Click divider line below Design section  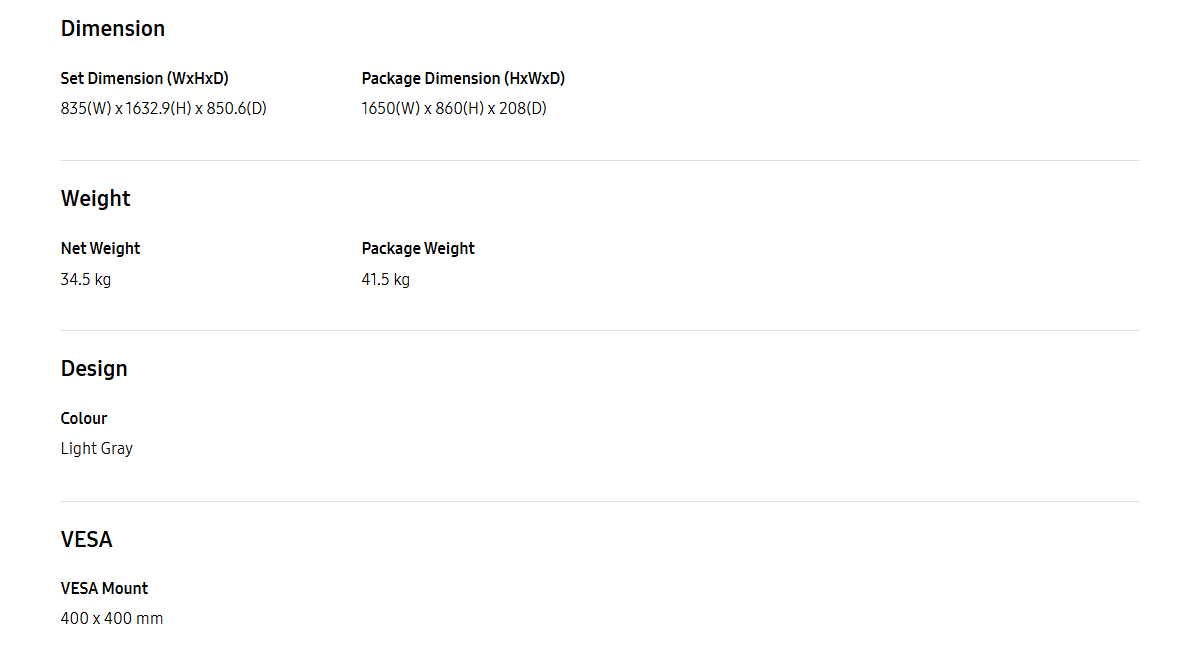click(x=599, y=501)
